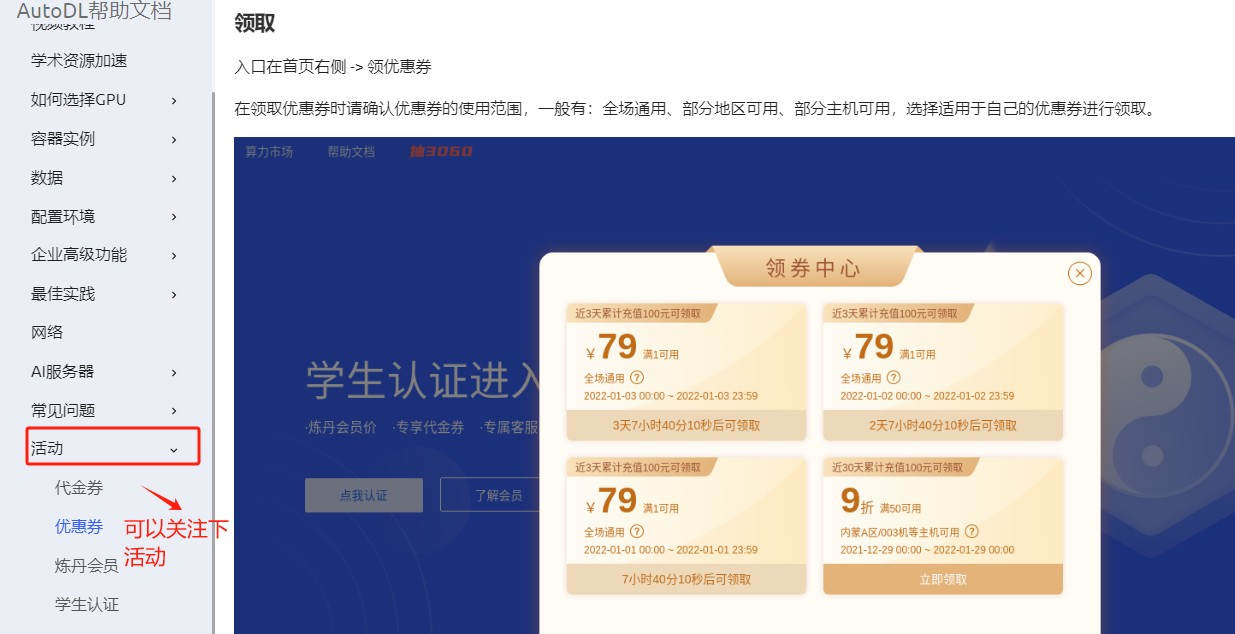Open 学术资源加速 in the sidebar
1235x634 pixels.
click(79, 61)
